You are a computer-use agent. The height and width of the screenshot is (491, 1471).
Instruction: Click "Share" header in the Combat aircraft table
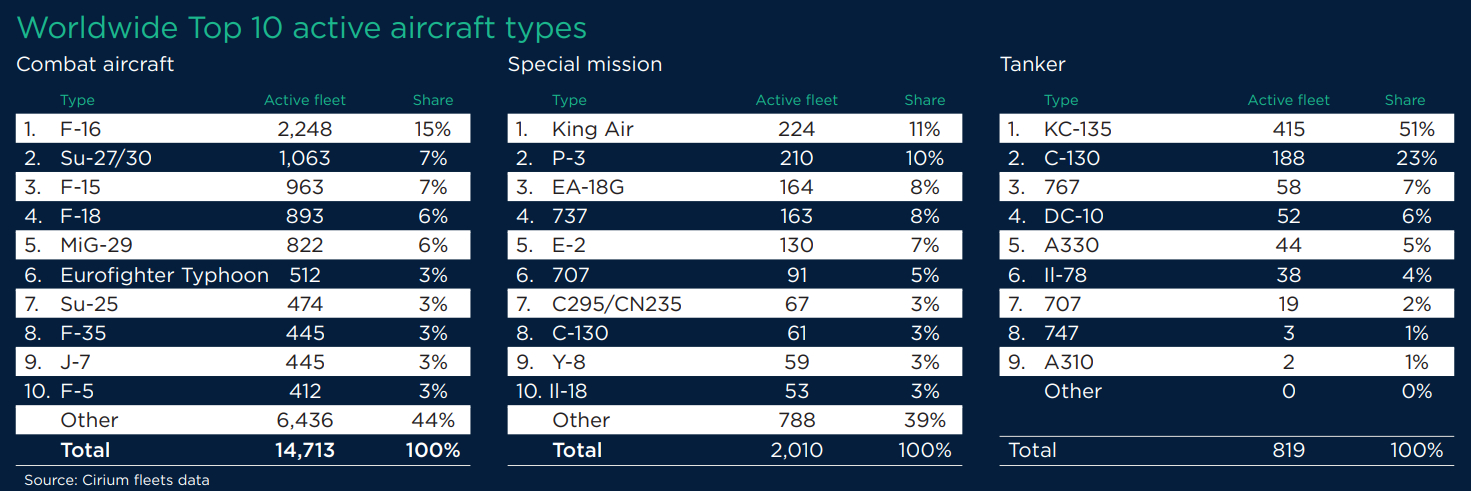click(x=433, y=100)
